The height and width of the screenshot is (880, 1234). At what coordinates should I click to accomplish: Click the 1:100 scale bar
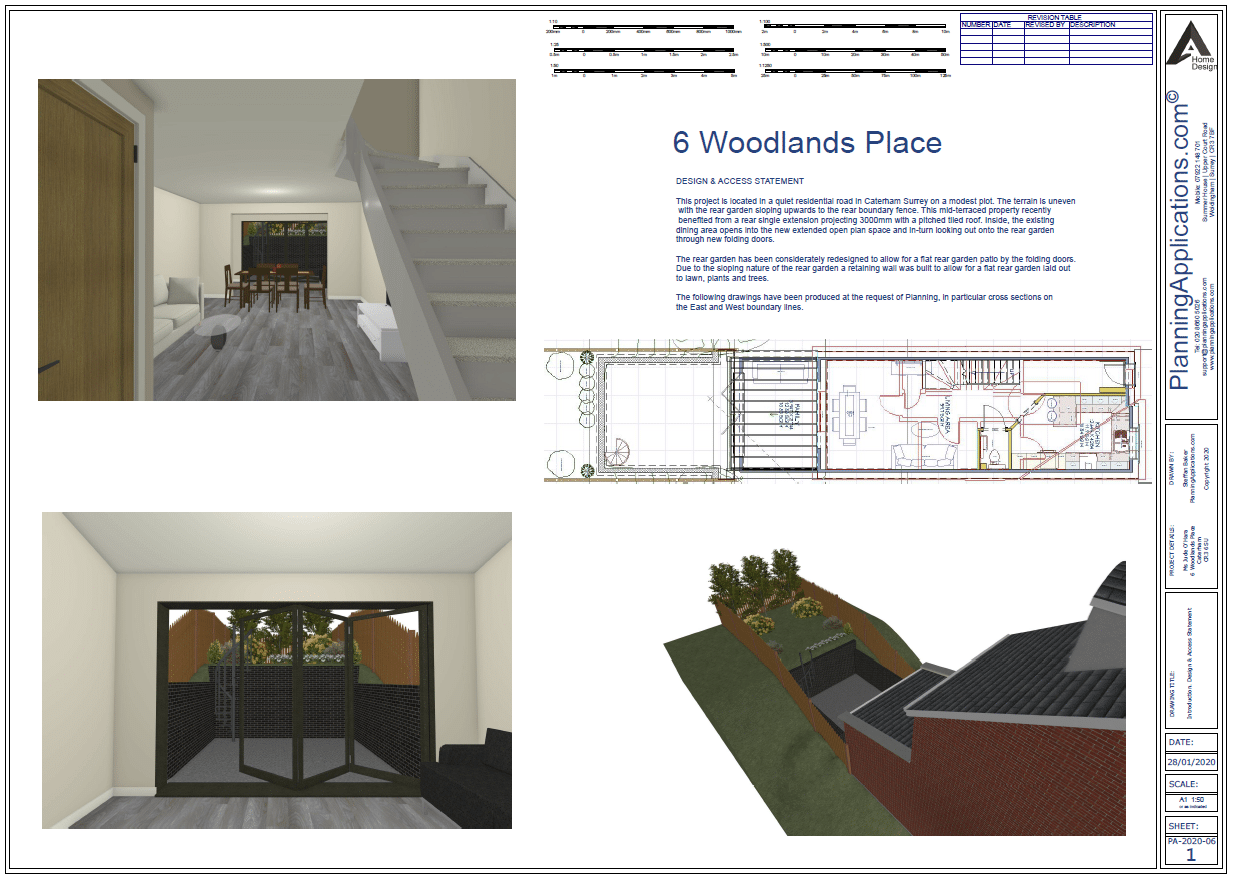point(854,27)
